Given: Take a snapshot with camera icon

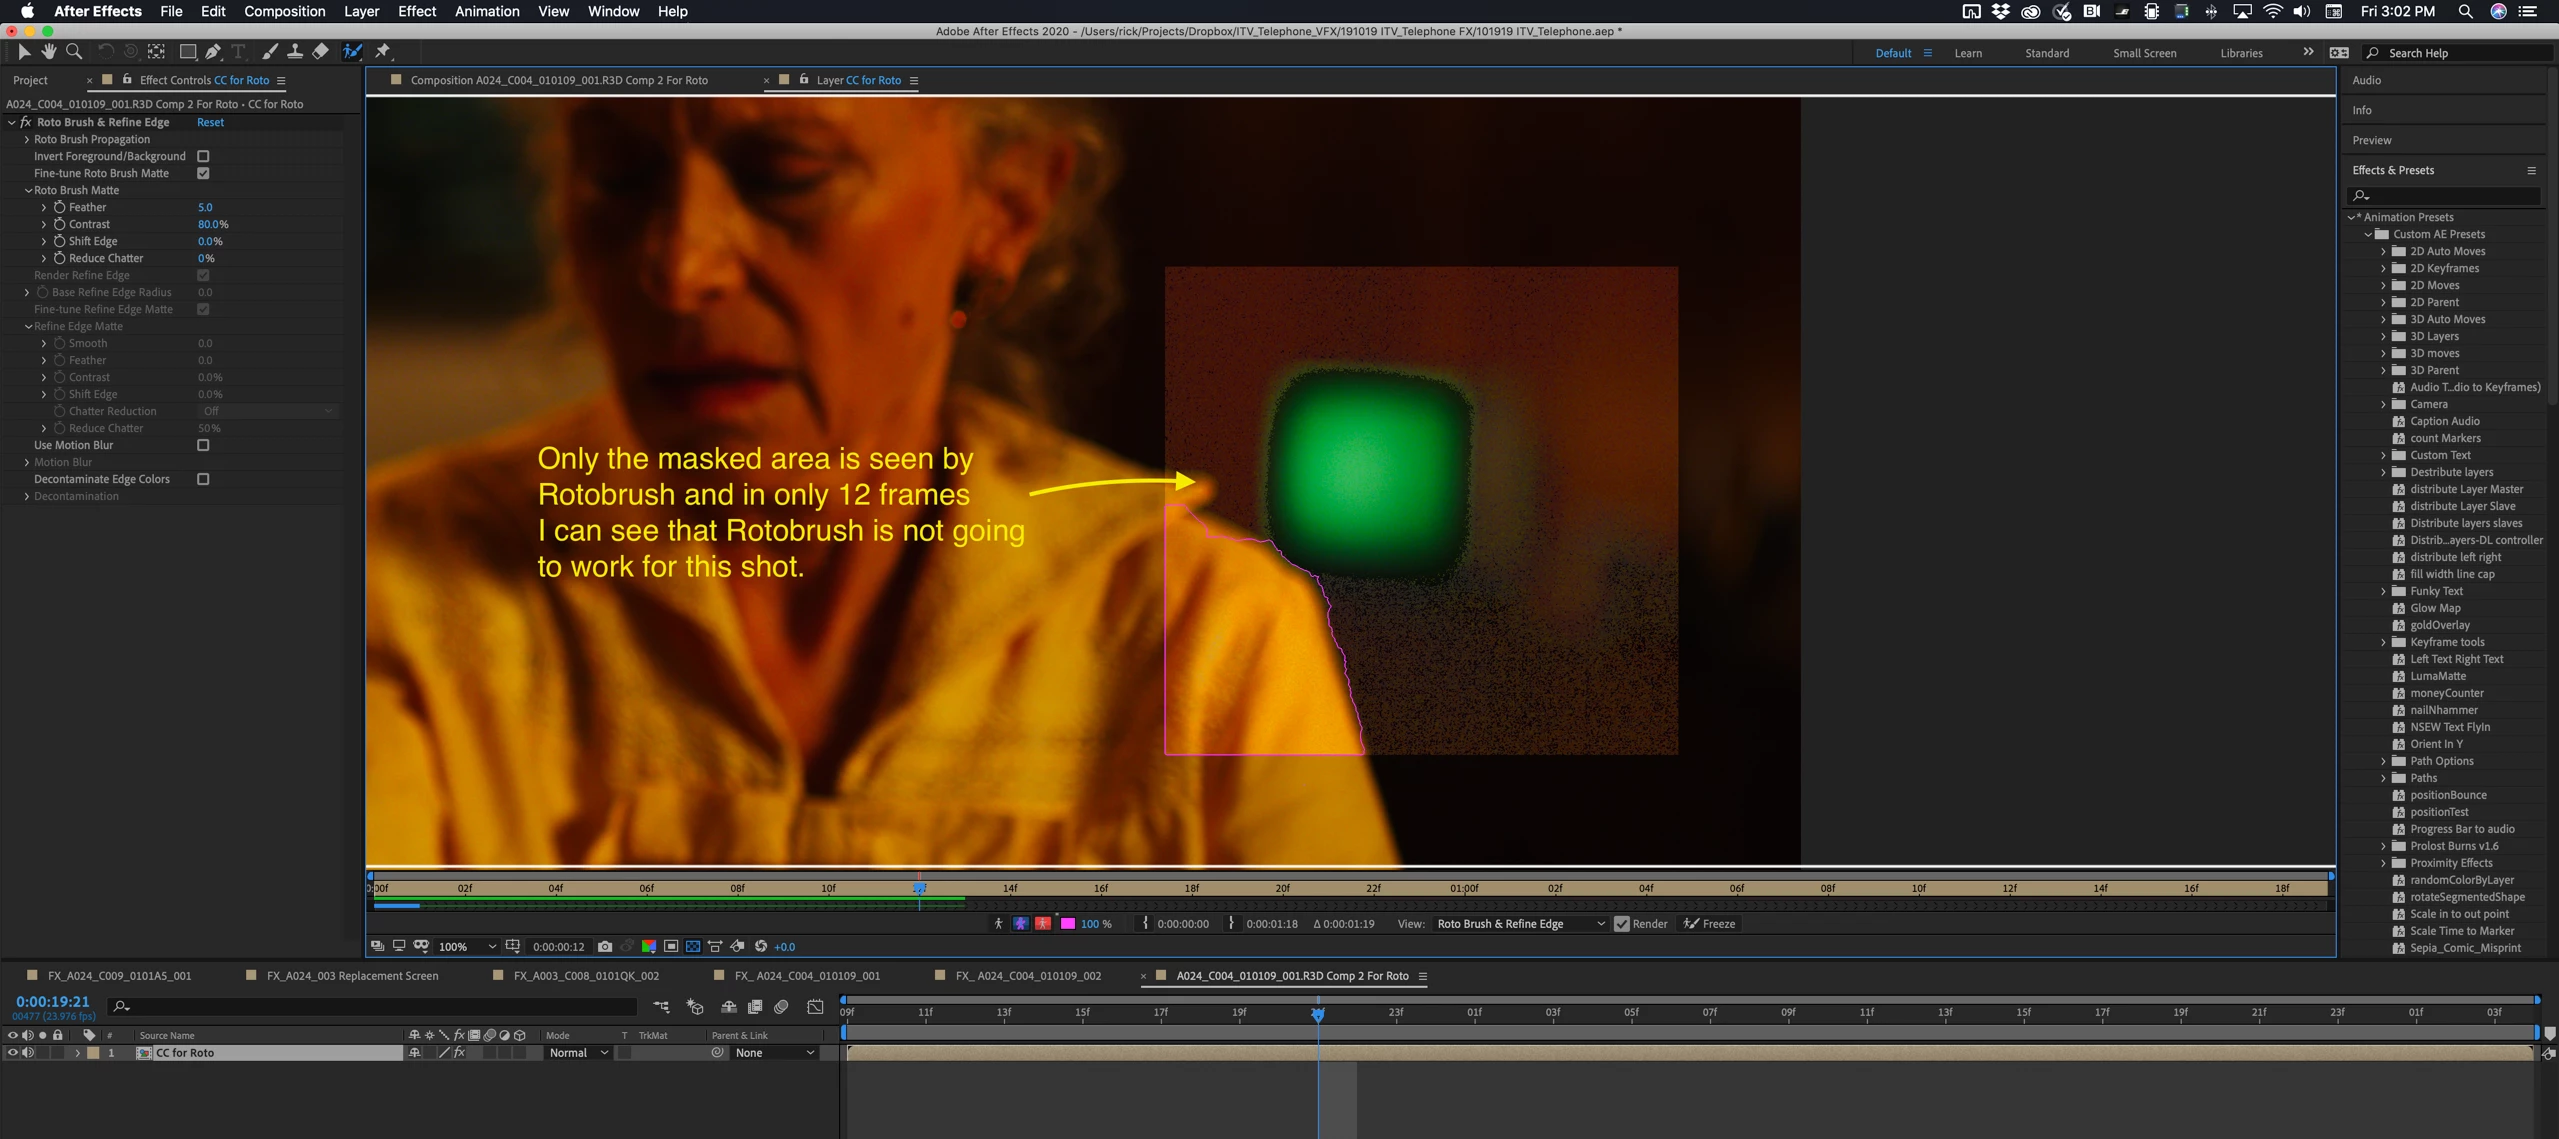Looking at the screenshot, I should [605, 946].
